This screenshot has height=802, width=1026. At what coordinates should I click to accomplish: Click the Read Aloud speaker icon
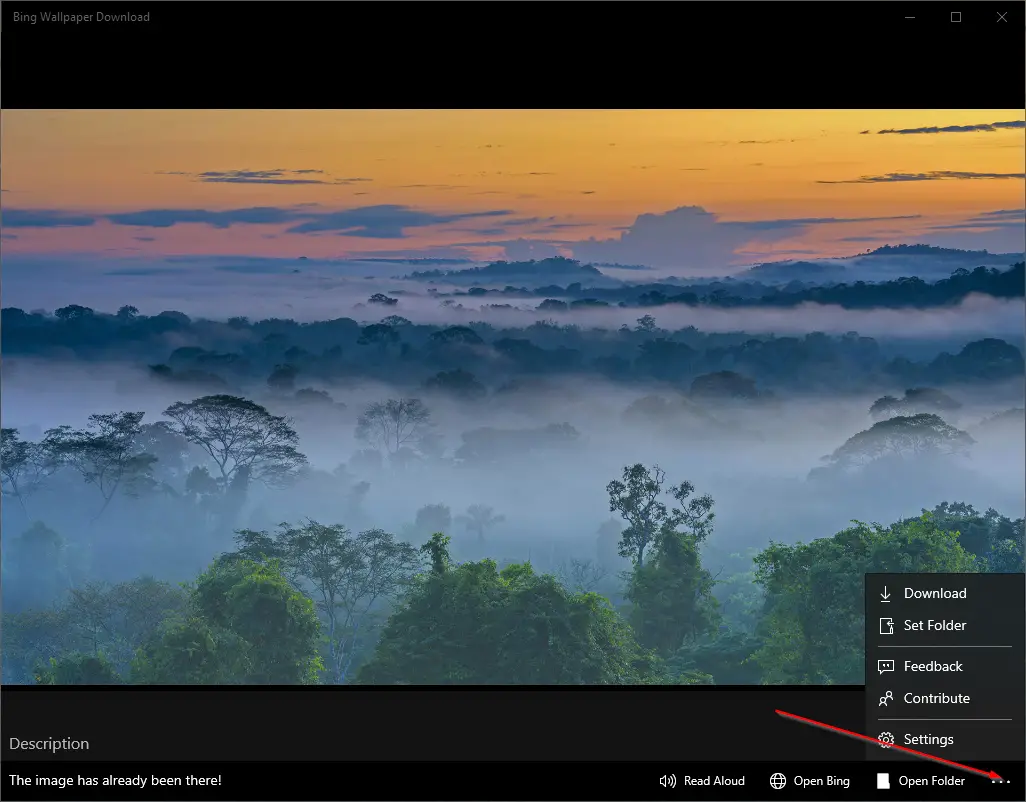(x=667, y=781)
